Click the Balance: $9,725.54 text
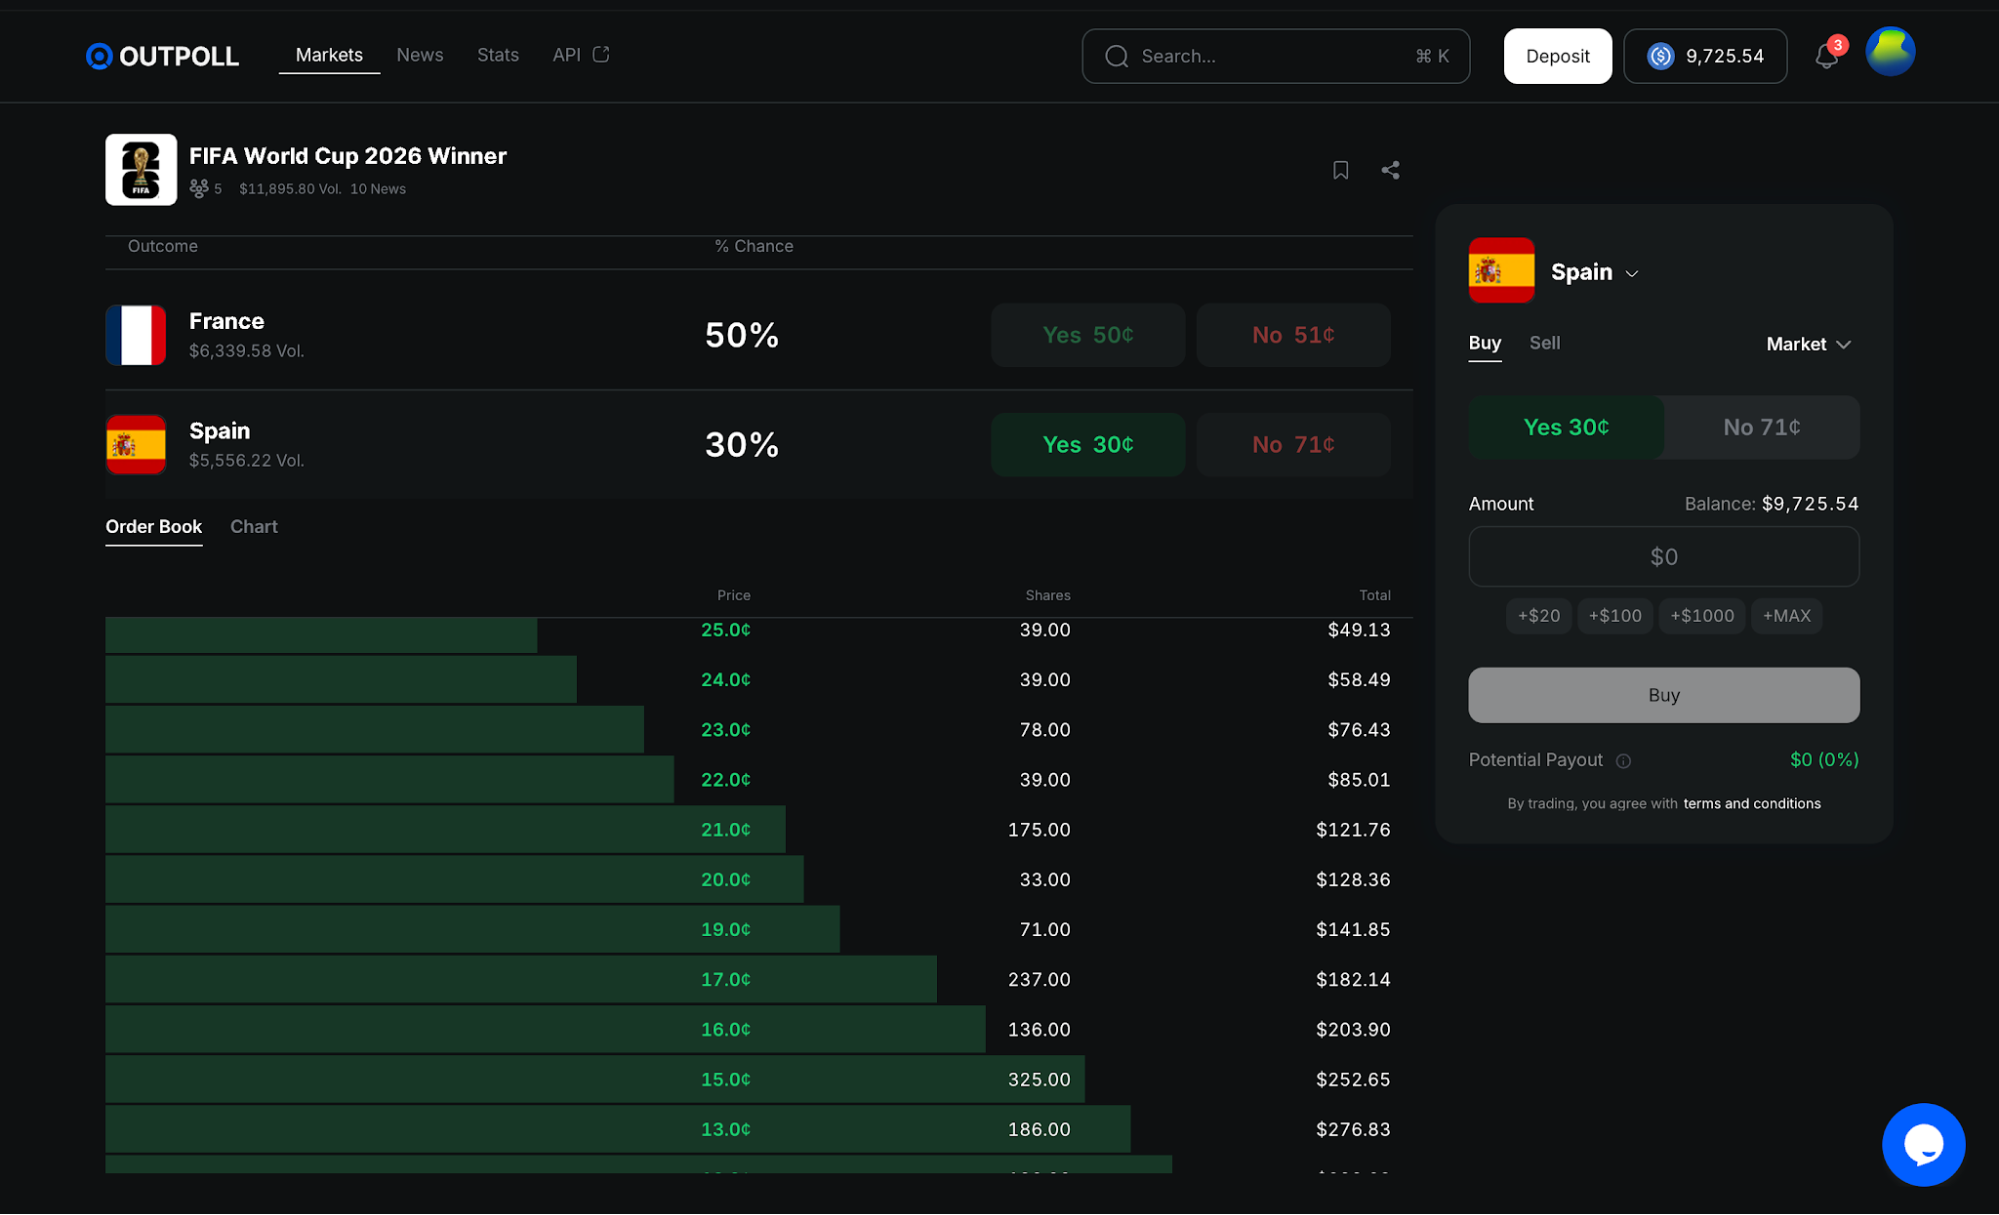Image resolution: width=1999 pixels, height=1215 pixels. 1770,503
